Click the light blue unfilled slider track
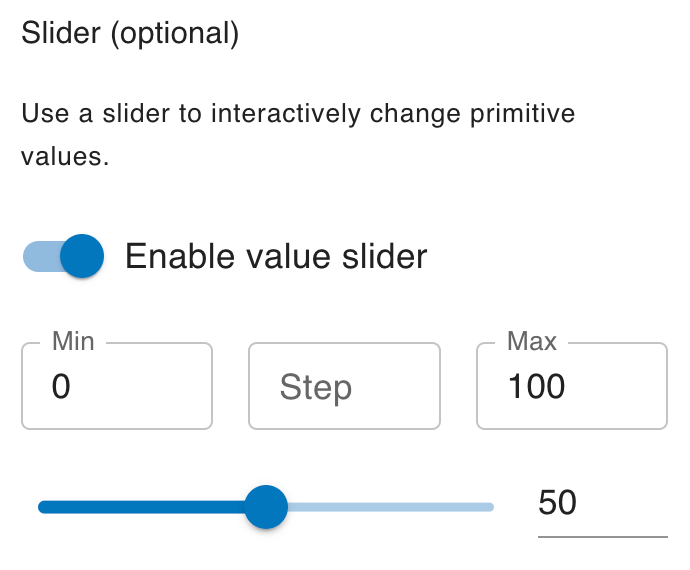Image resolution: width=690 pixels, height=570 pixels. click(391, 507)
